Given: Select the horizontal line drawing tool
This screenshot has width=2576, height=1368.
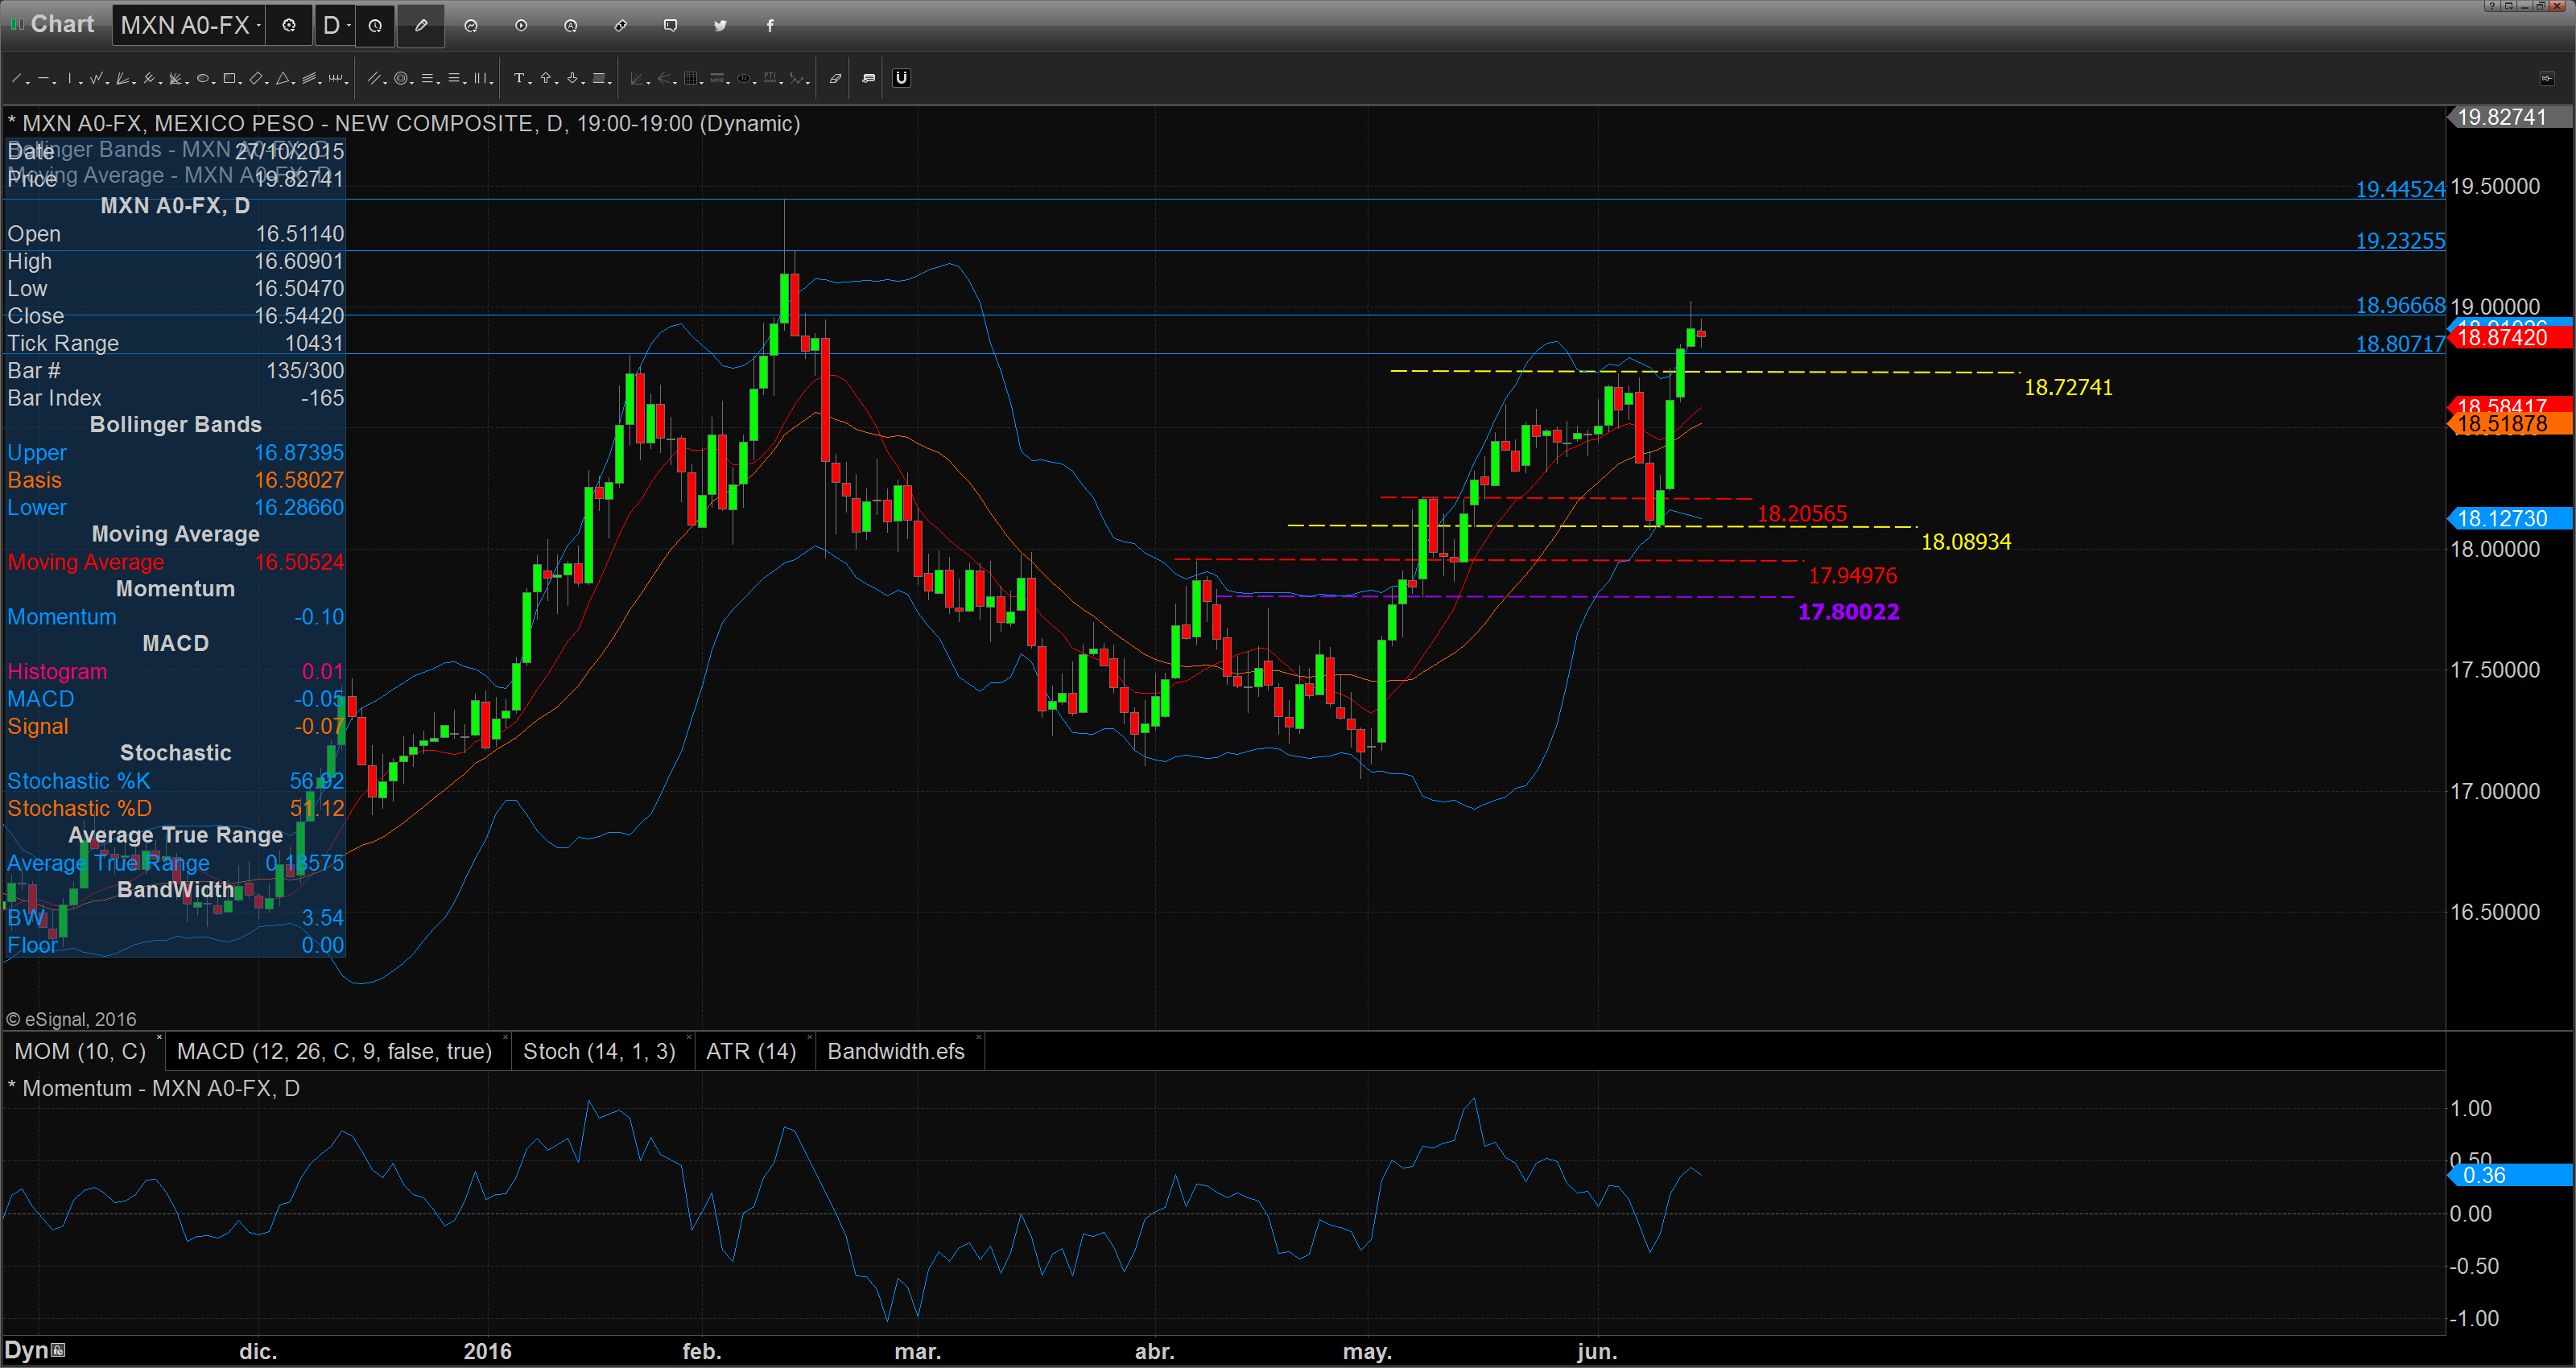Looking at the screenshot, I should pyautogui.click(x=44, y=78).
